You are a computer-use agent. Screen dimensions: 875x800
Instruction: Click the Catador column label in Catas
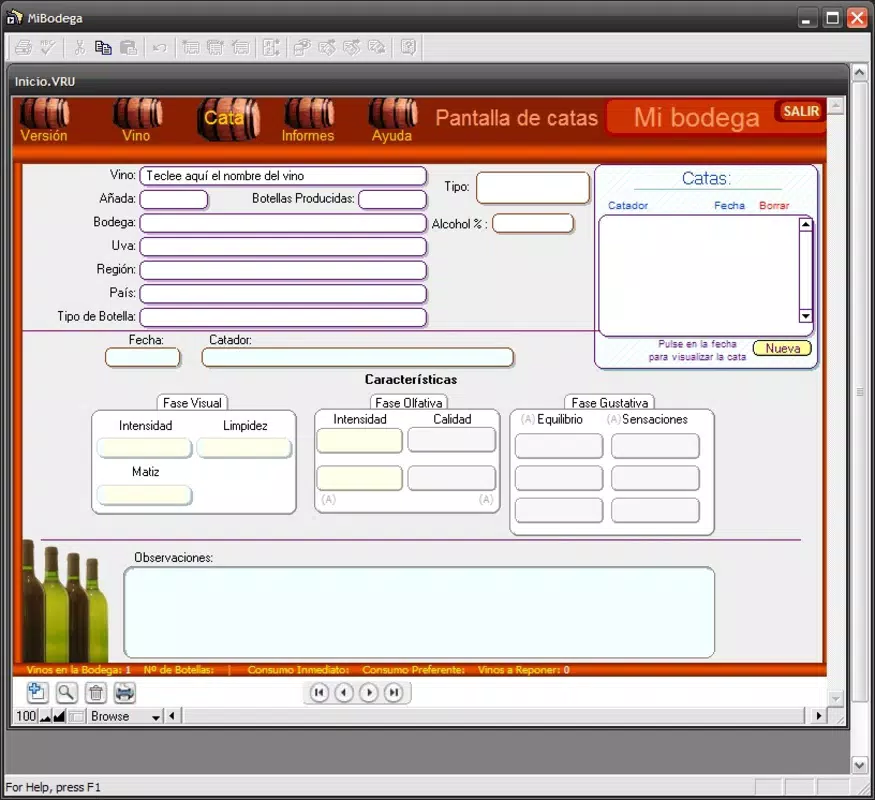[628, 205]
